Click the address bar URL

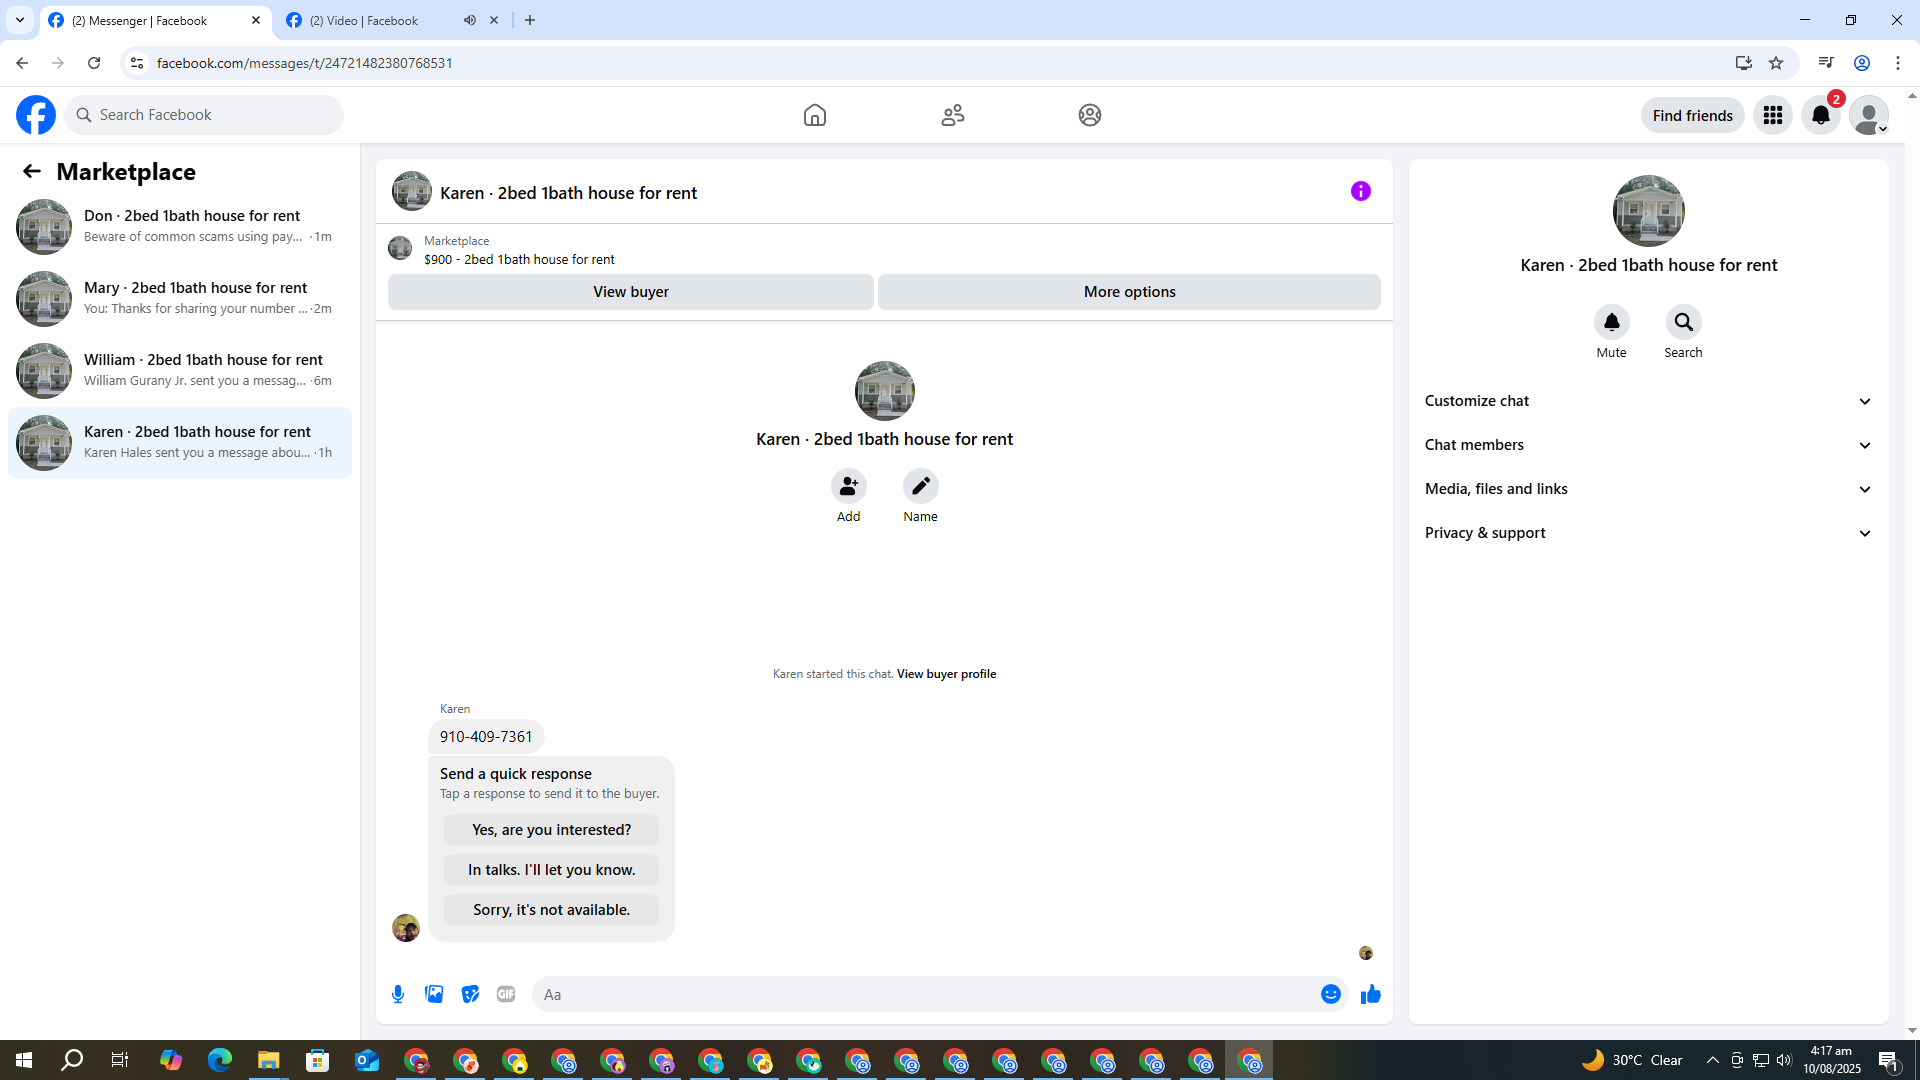pyautogui.click(x=305, y=63)
